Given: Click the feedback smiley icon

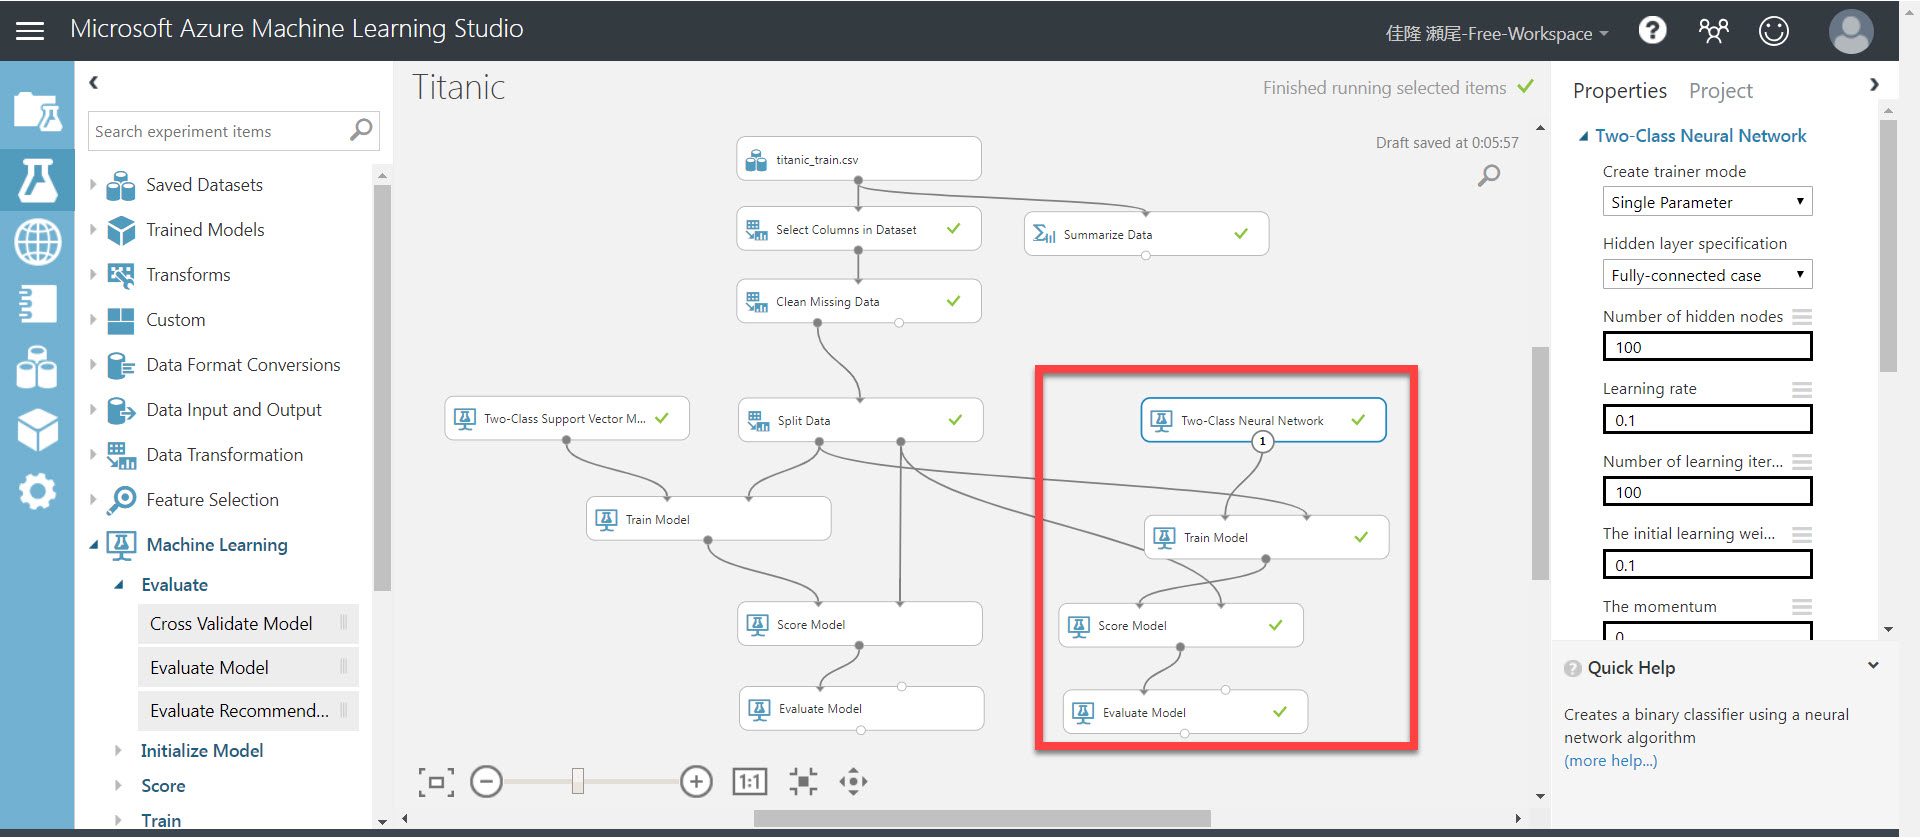Looking at the screenshot, I should [x=1774, y=31].
